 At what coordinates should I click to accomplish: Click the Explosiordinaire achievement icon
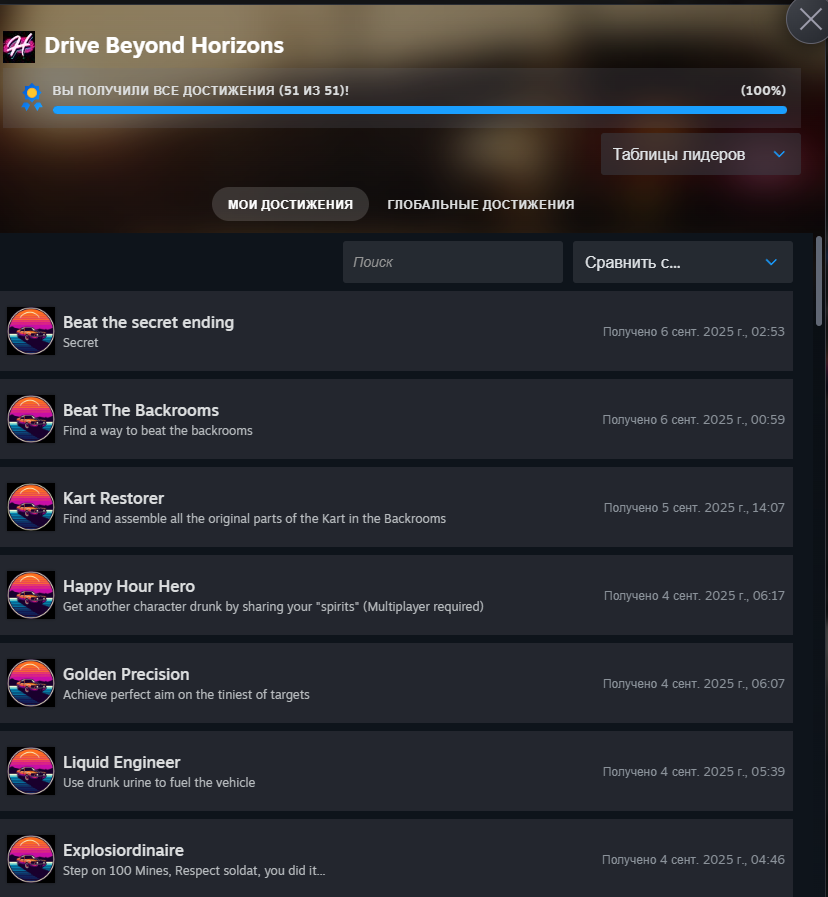click(x=31, y=859)
